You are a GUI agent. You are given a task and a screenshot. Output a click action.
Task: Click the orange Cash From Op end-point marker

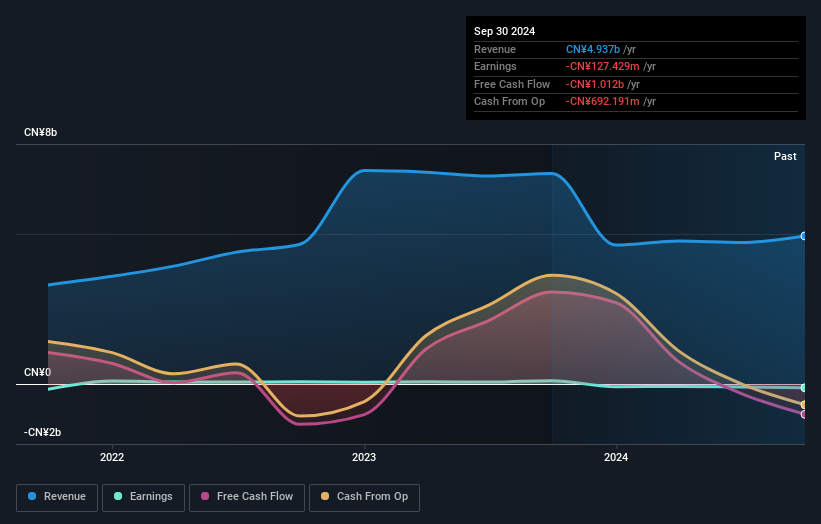804,405
